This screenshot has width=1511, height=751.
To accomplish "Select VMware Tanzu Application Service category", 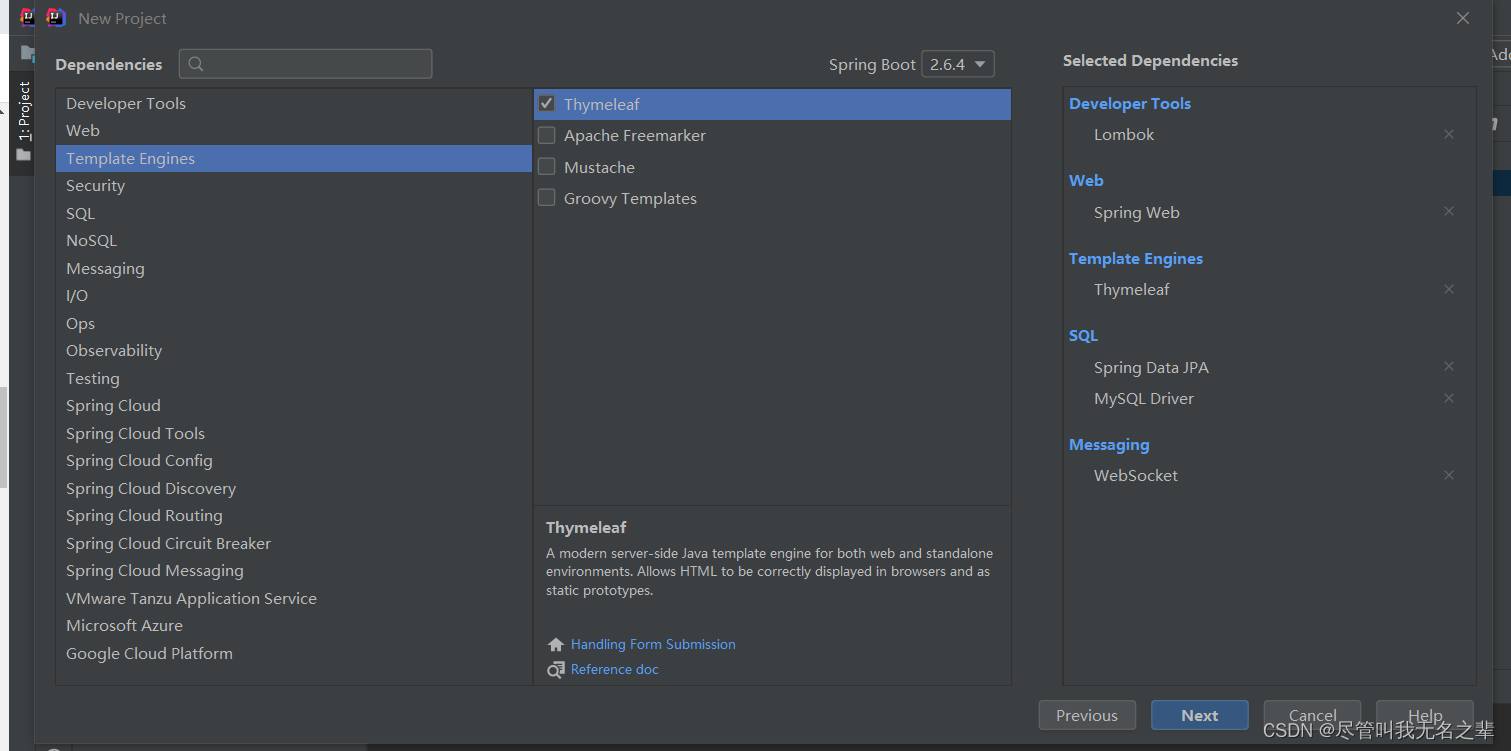I will point(294,598).
